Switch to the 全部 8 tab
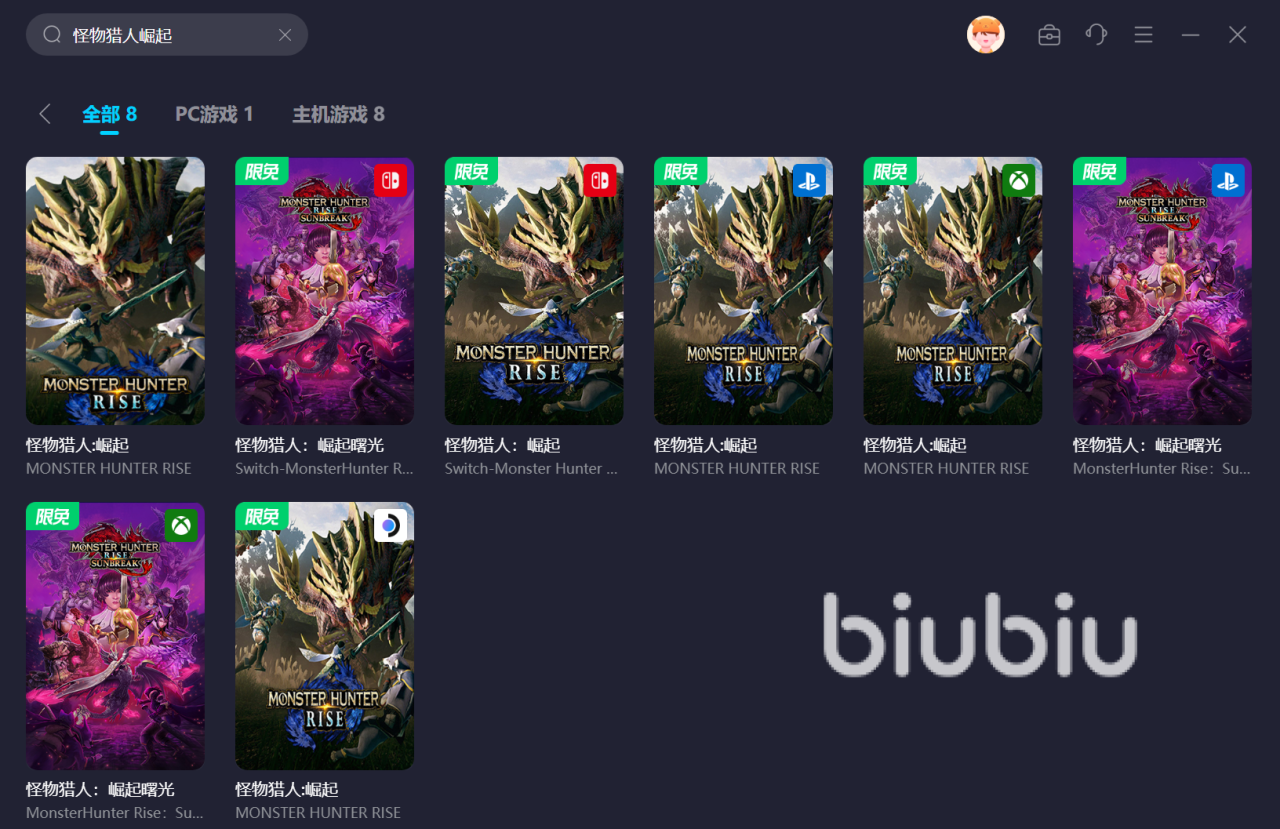 point(109,114)
